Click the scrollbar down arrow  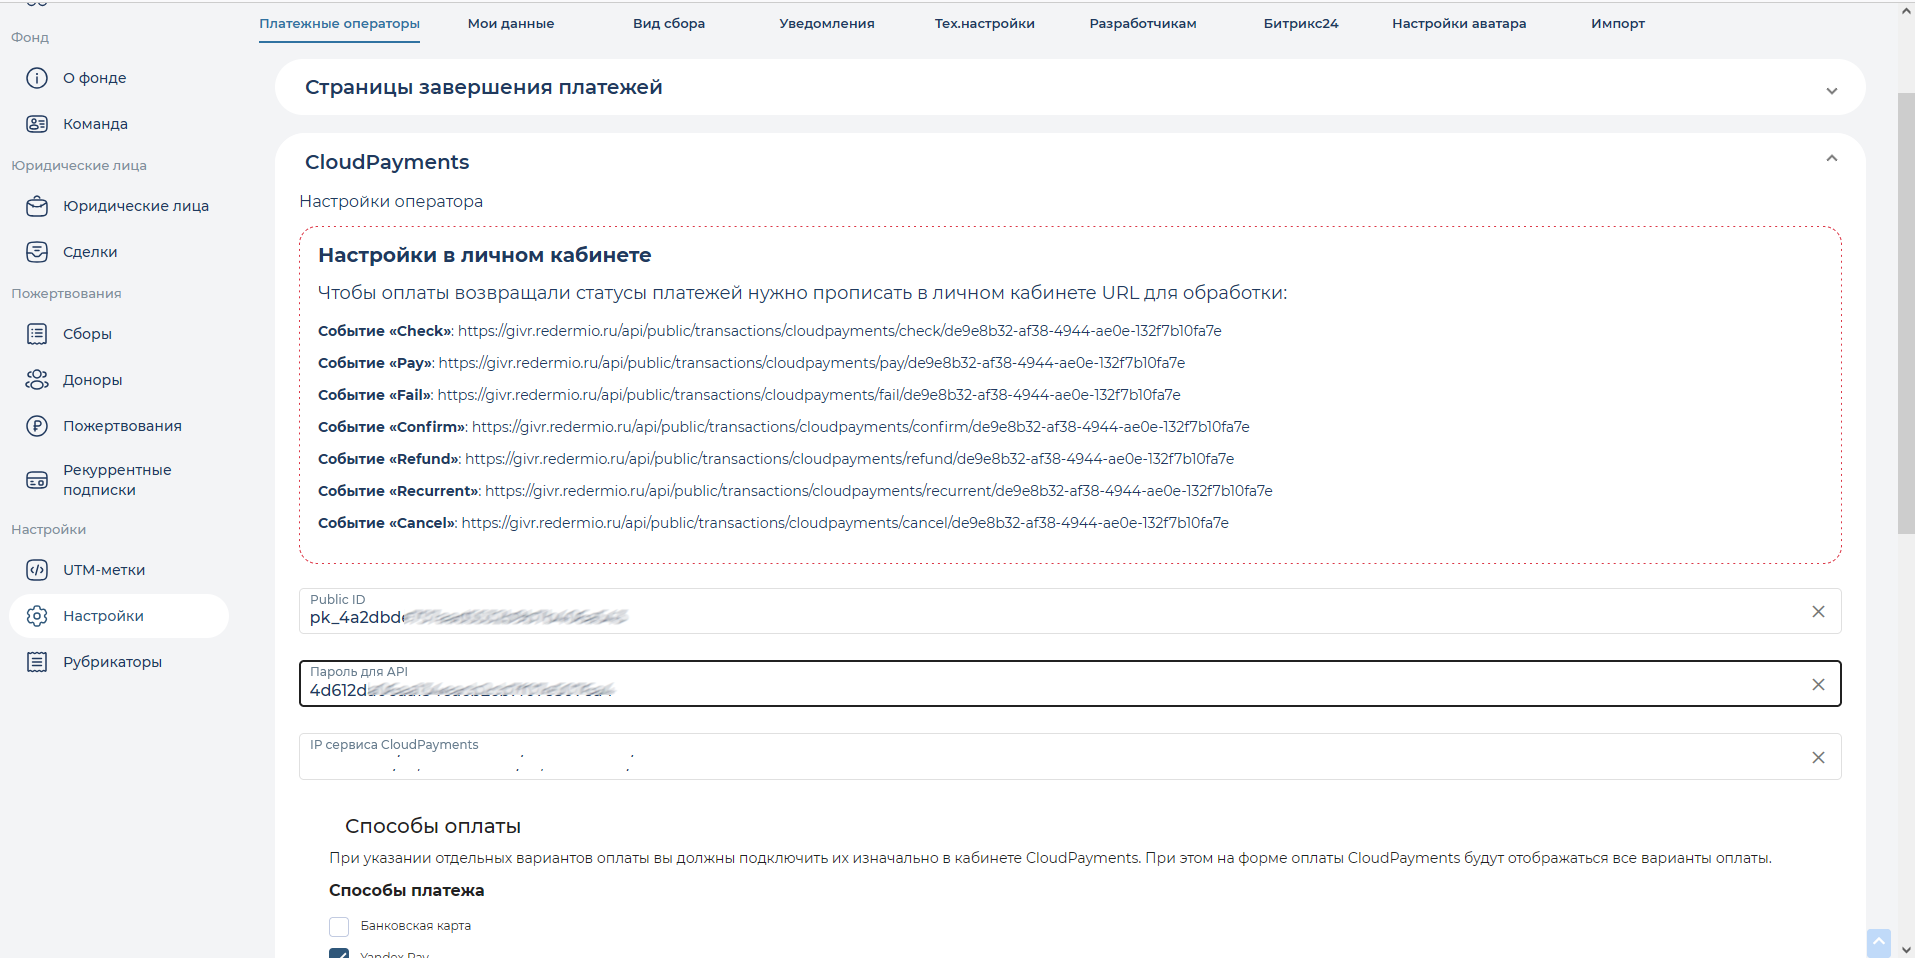pos(1906,950)
